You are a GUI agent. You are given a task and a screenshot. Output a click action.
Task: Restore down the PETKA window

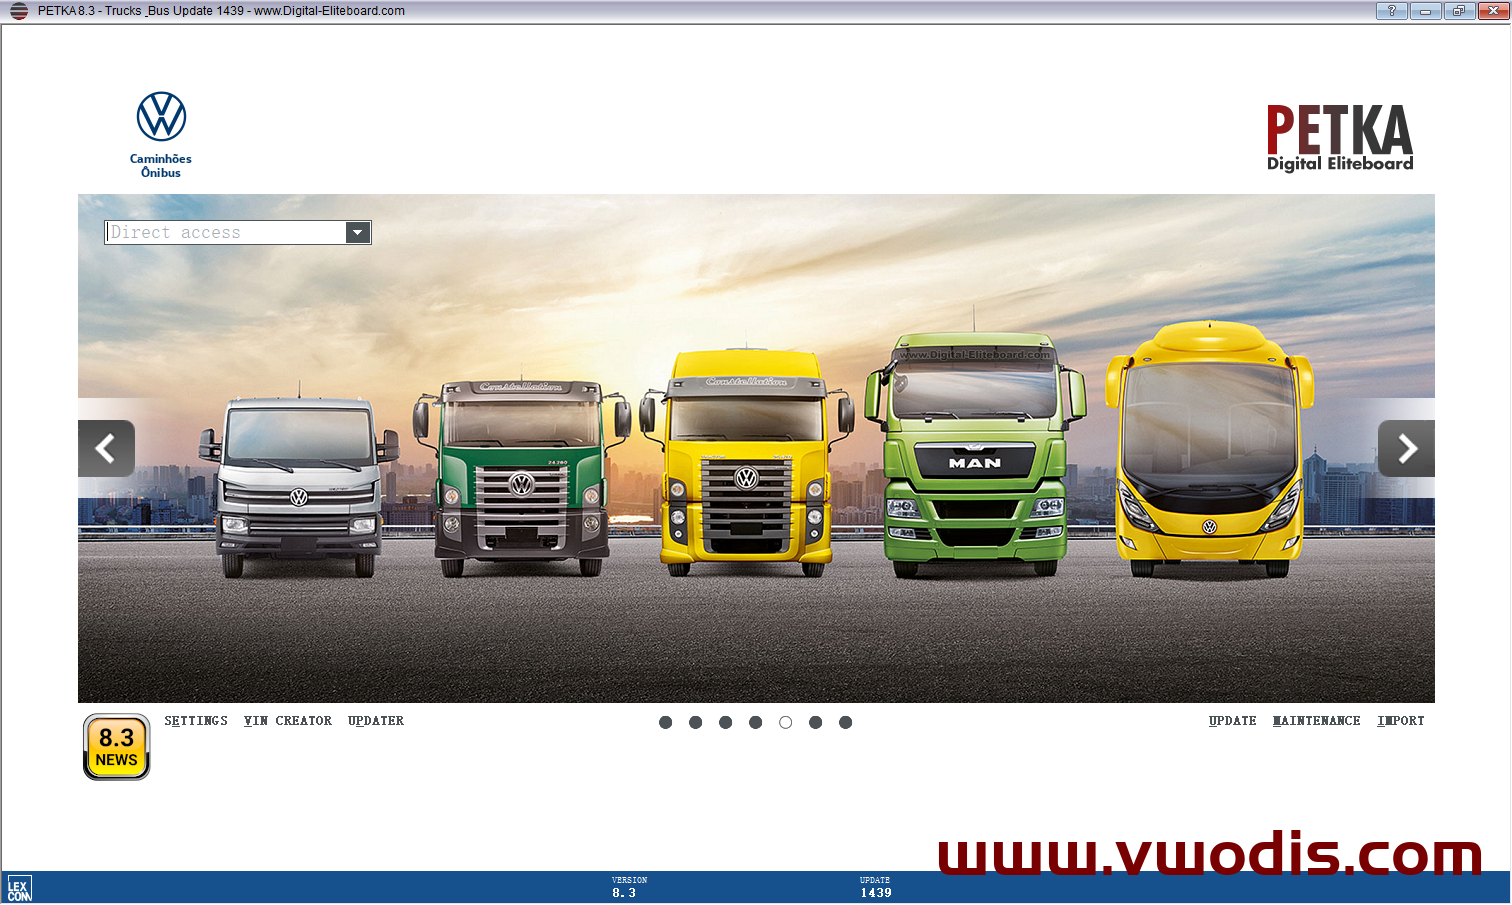(1458, 11)
